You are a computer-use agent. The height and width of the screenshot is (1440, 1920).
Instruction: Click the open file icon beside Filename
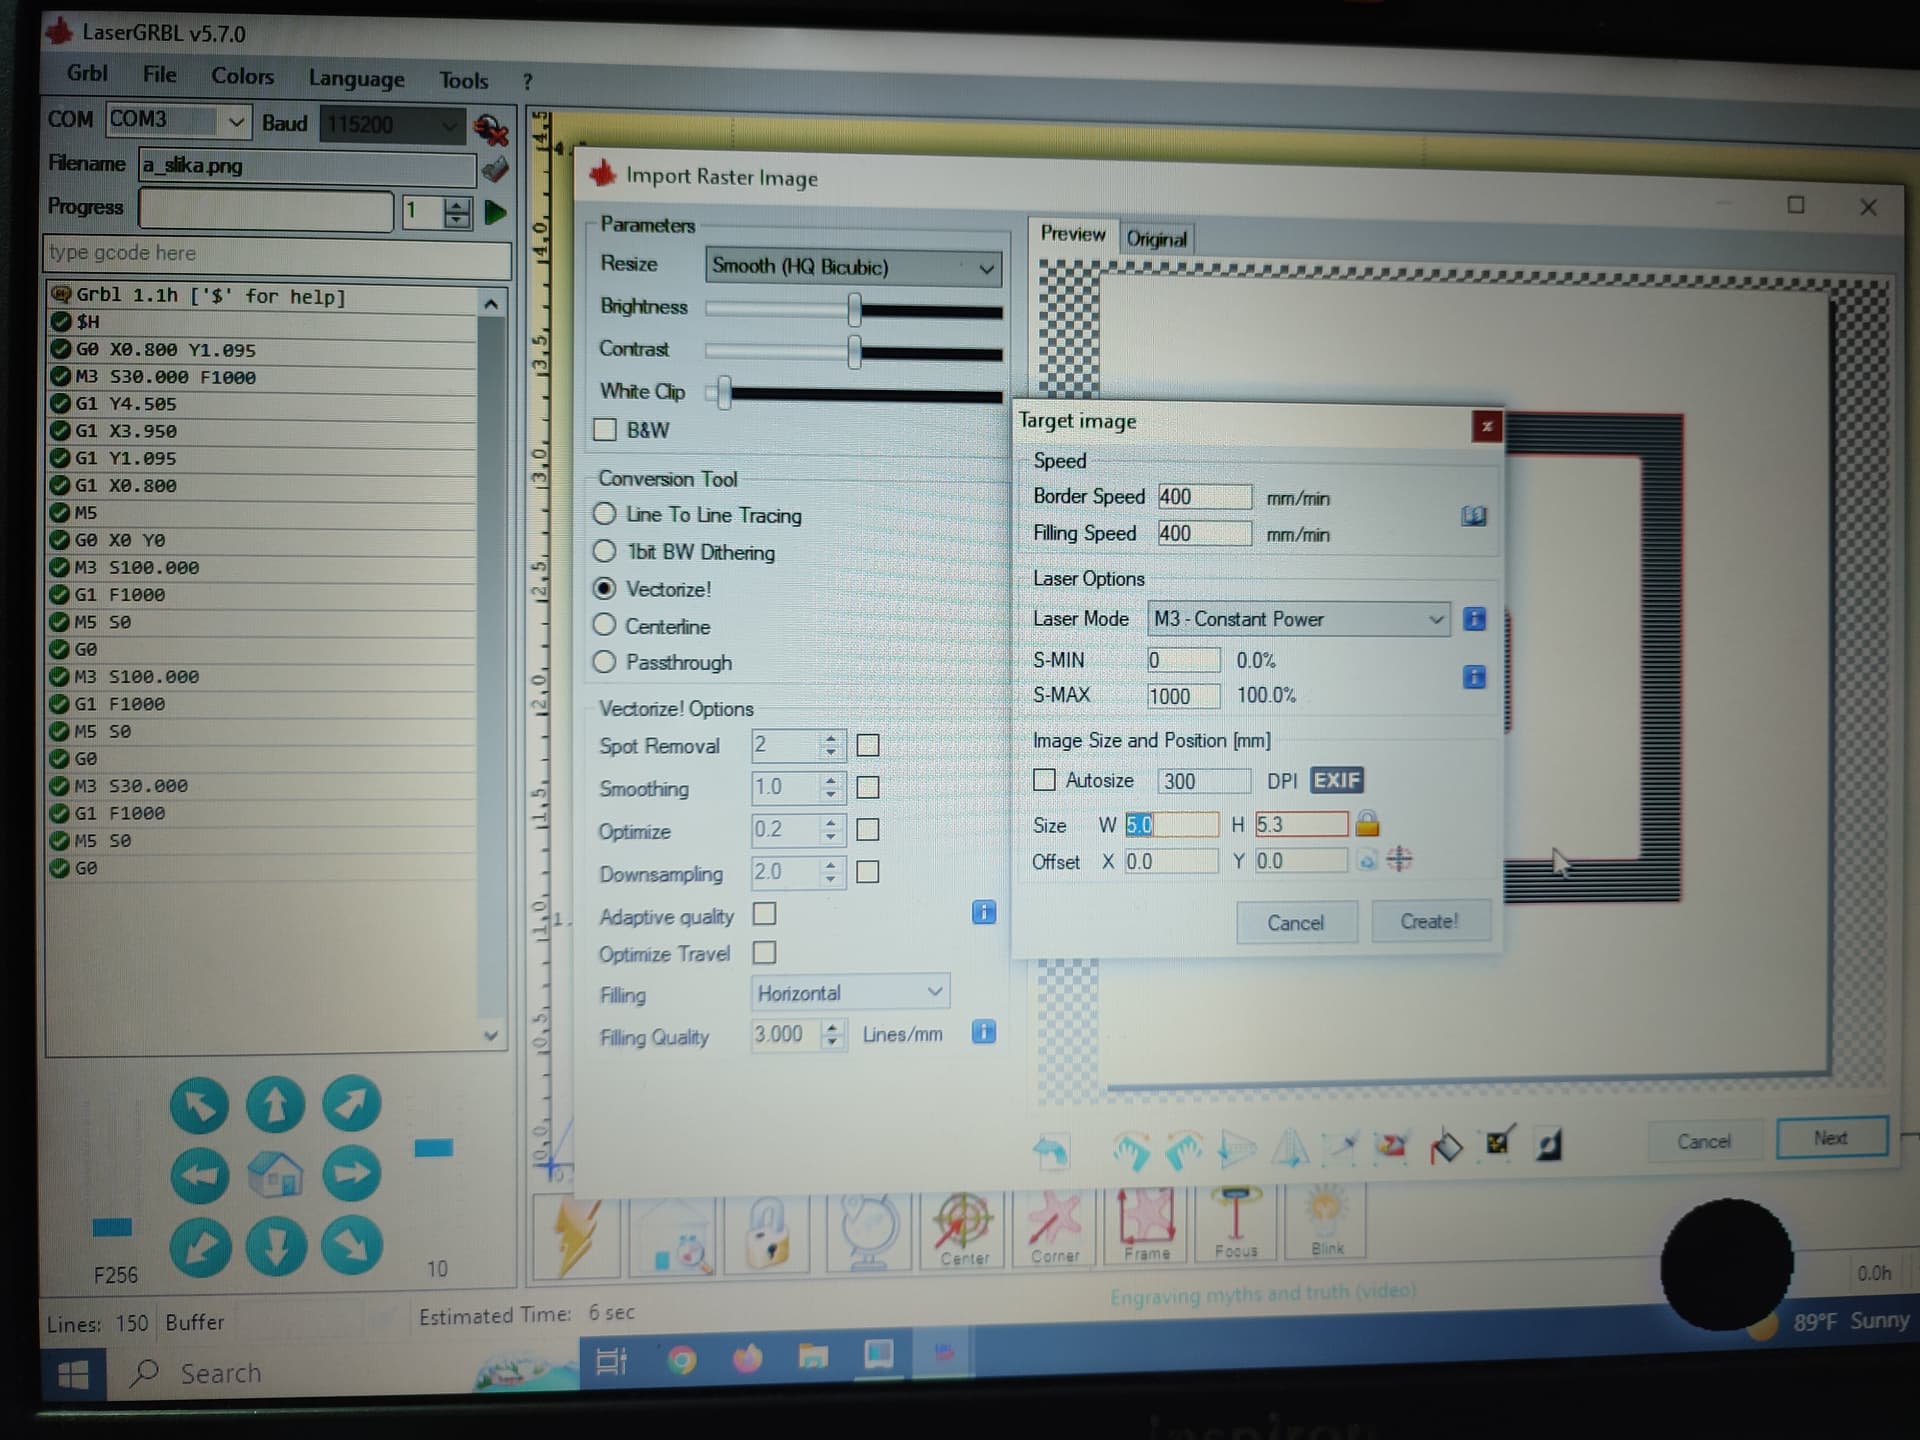tap(495, 169)
